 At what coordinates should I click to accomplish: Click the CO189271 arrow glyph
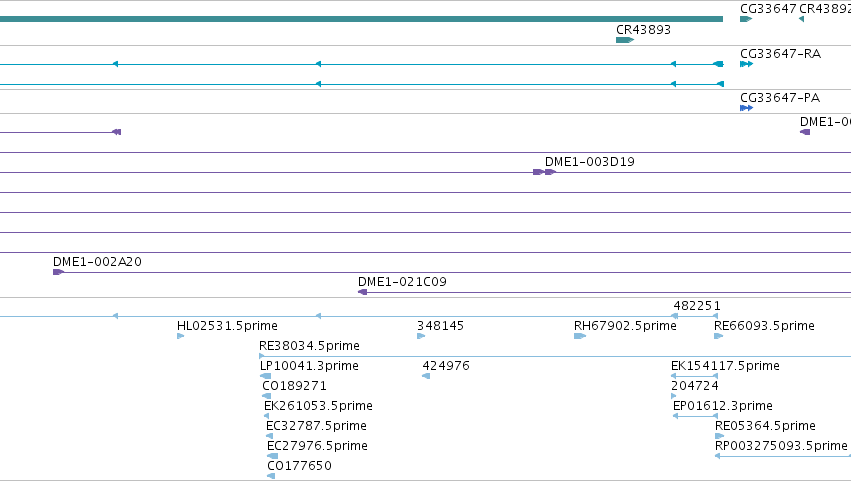[266, 396]
